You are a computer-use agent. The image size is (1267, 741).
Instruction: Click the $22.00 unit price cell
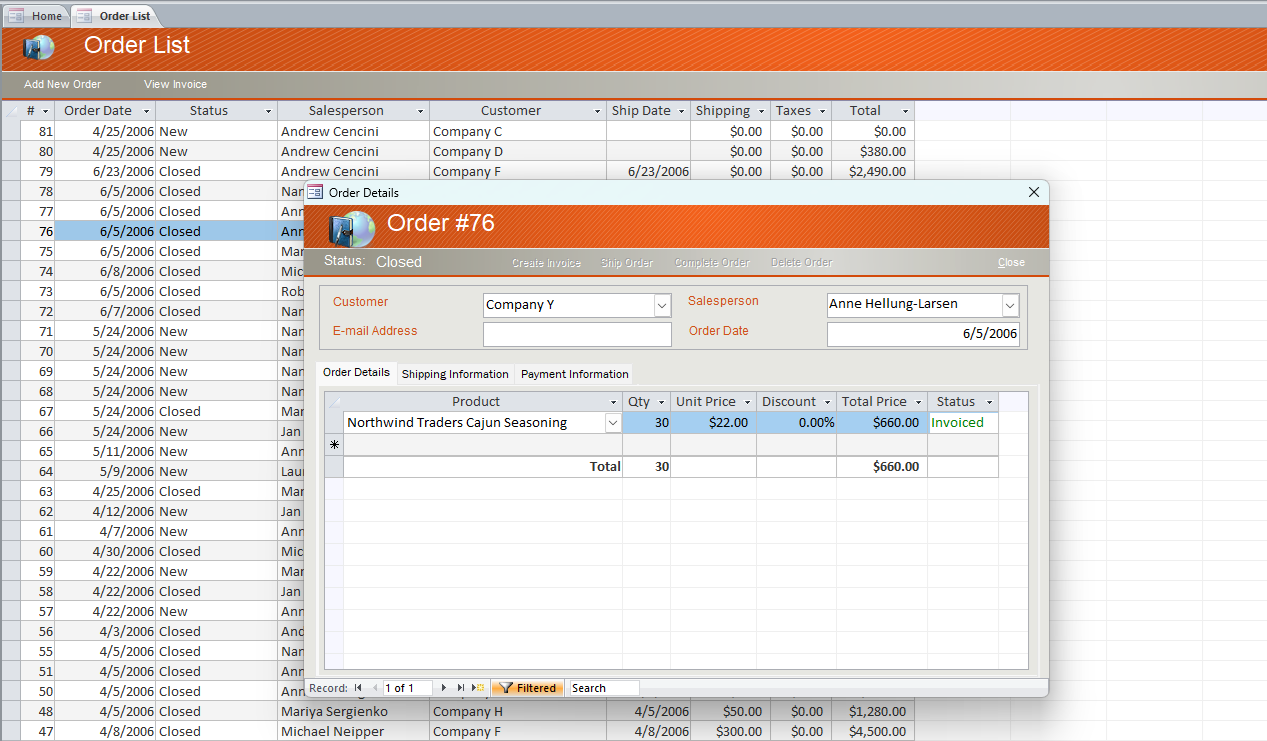point(713,423)
